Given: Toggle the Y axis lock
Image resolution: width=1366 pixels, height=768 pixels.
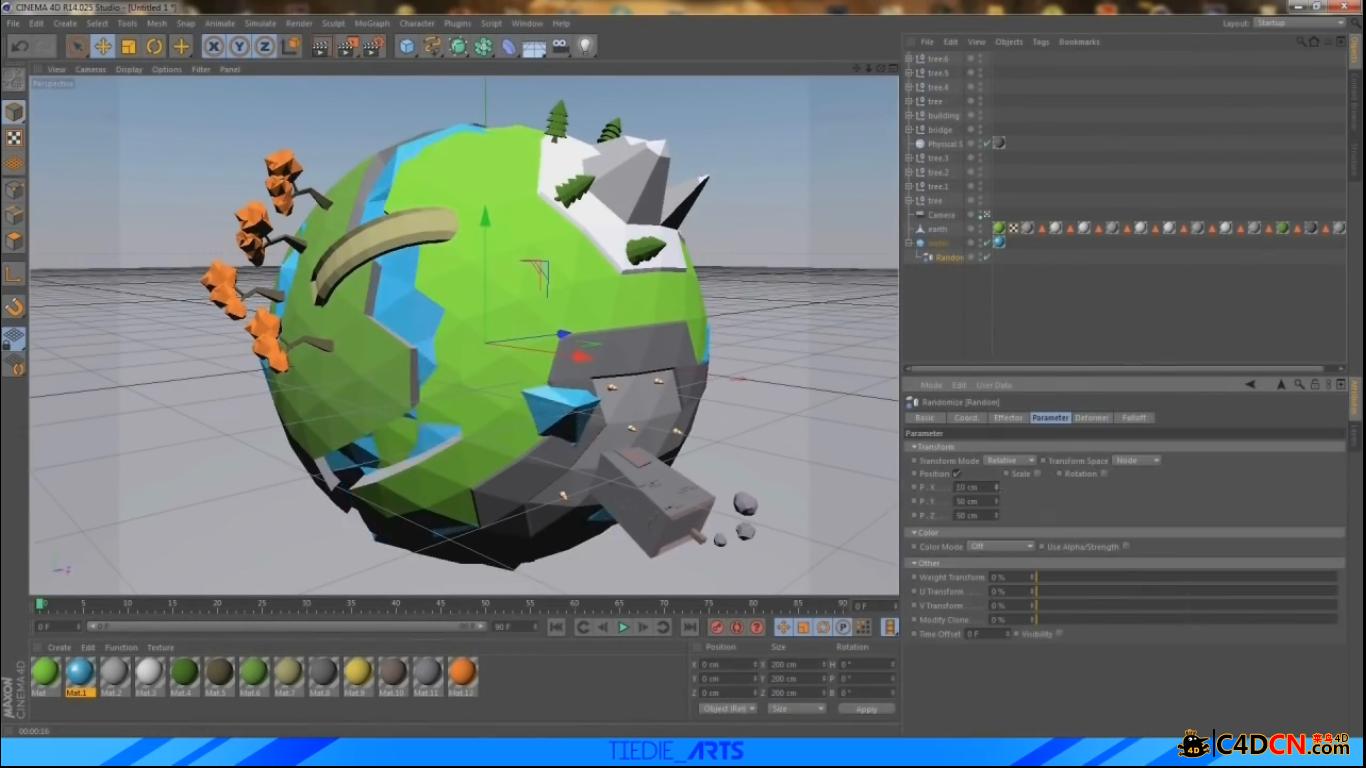Looking at the screenshot, I should 239,46.
